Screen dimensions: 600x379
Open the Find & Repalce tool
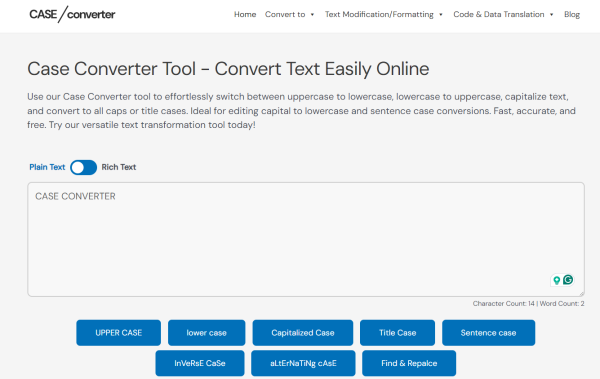(409, 363)
